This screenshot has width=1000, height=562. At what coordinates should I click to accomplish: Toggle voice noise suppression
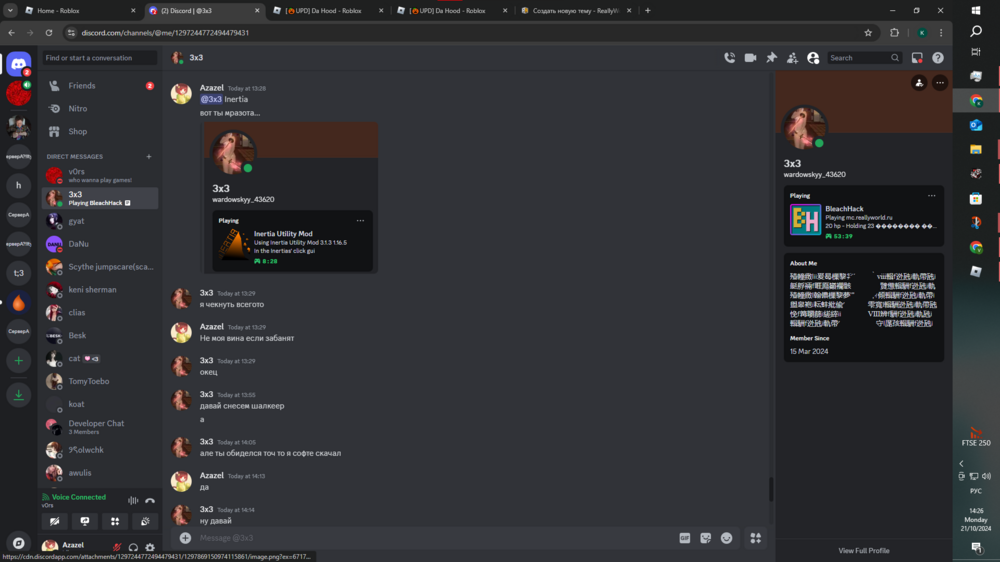pos(133,501)
